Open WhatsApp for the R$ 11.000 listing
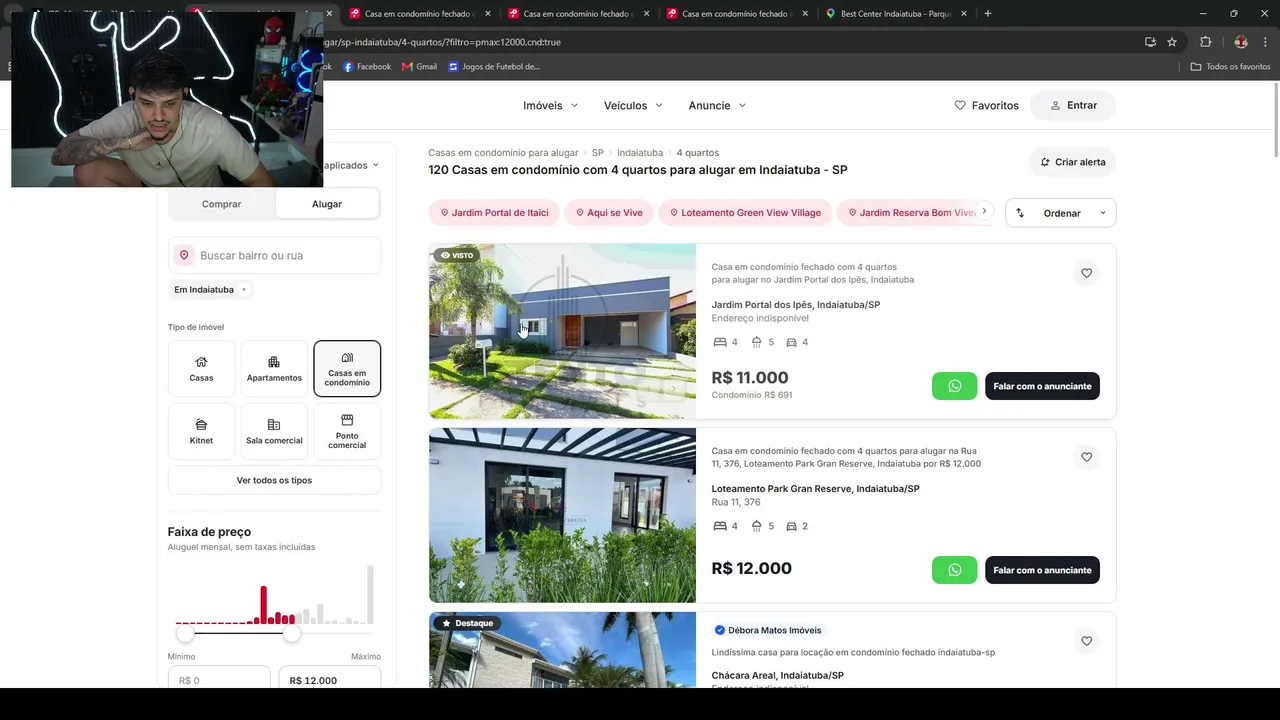This screenshot has width=1280, height=720. tap(954, 386)
